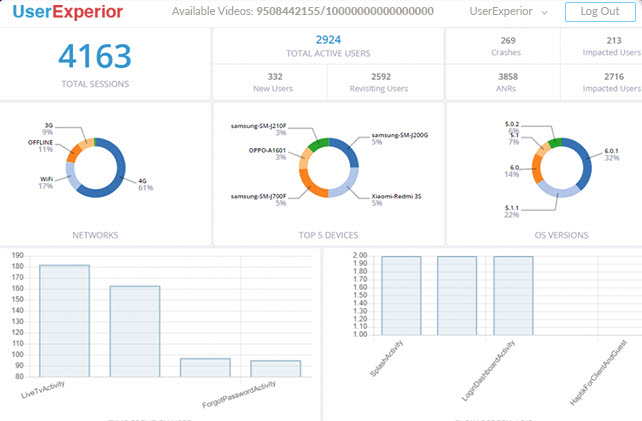Click the LoginDashboardActivity bar
This screenshot has width=642, height=421.
pyautogui.click(x=513, y=296)
